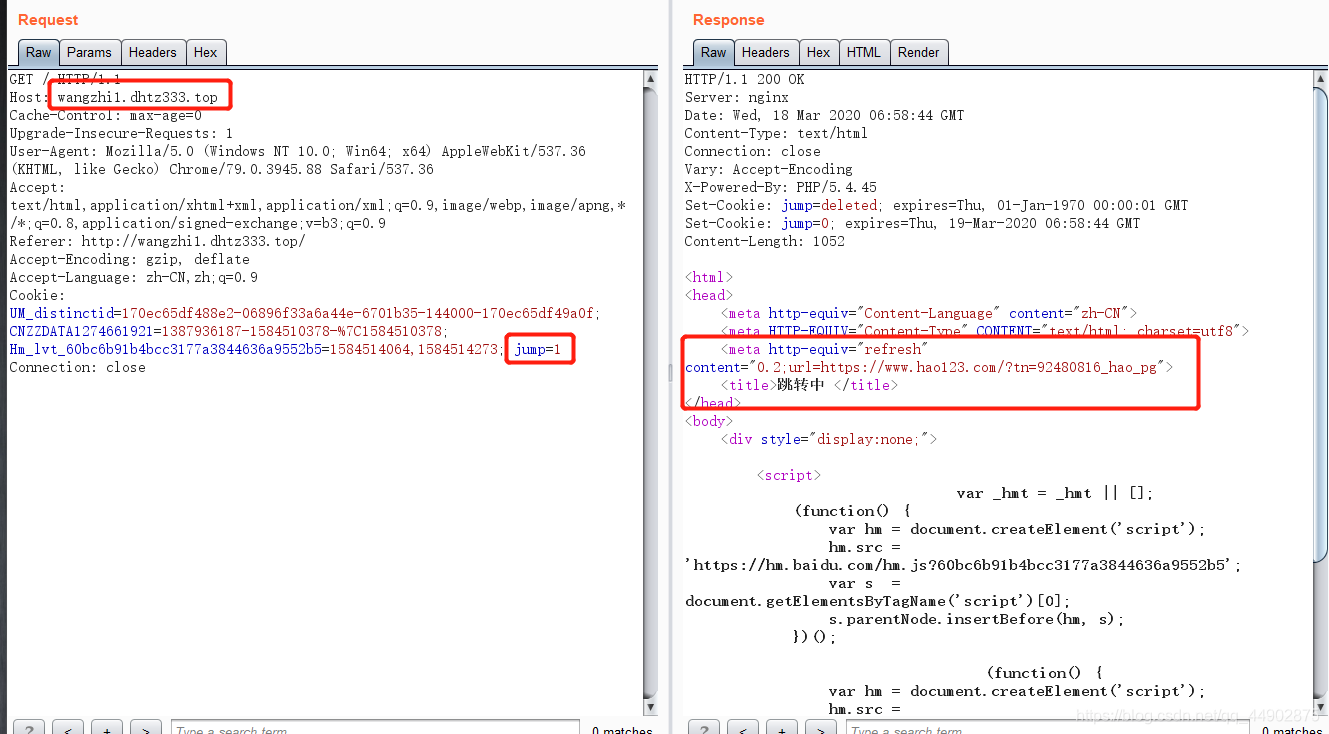This screenshot has height=734, width=1329.
Task: Go to previous match in Response search
Action: tap(743, 729)
